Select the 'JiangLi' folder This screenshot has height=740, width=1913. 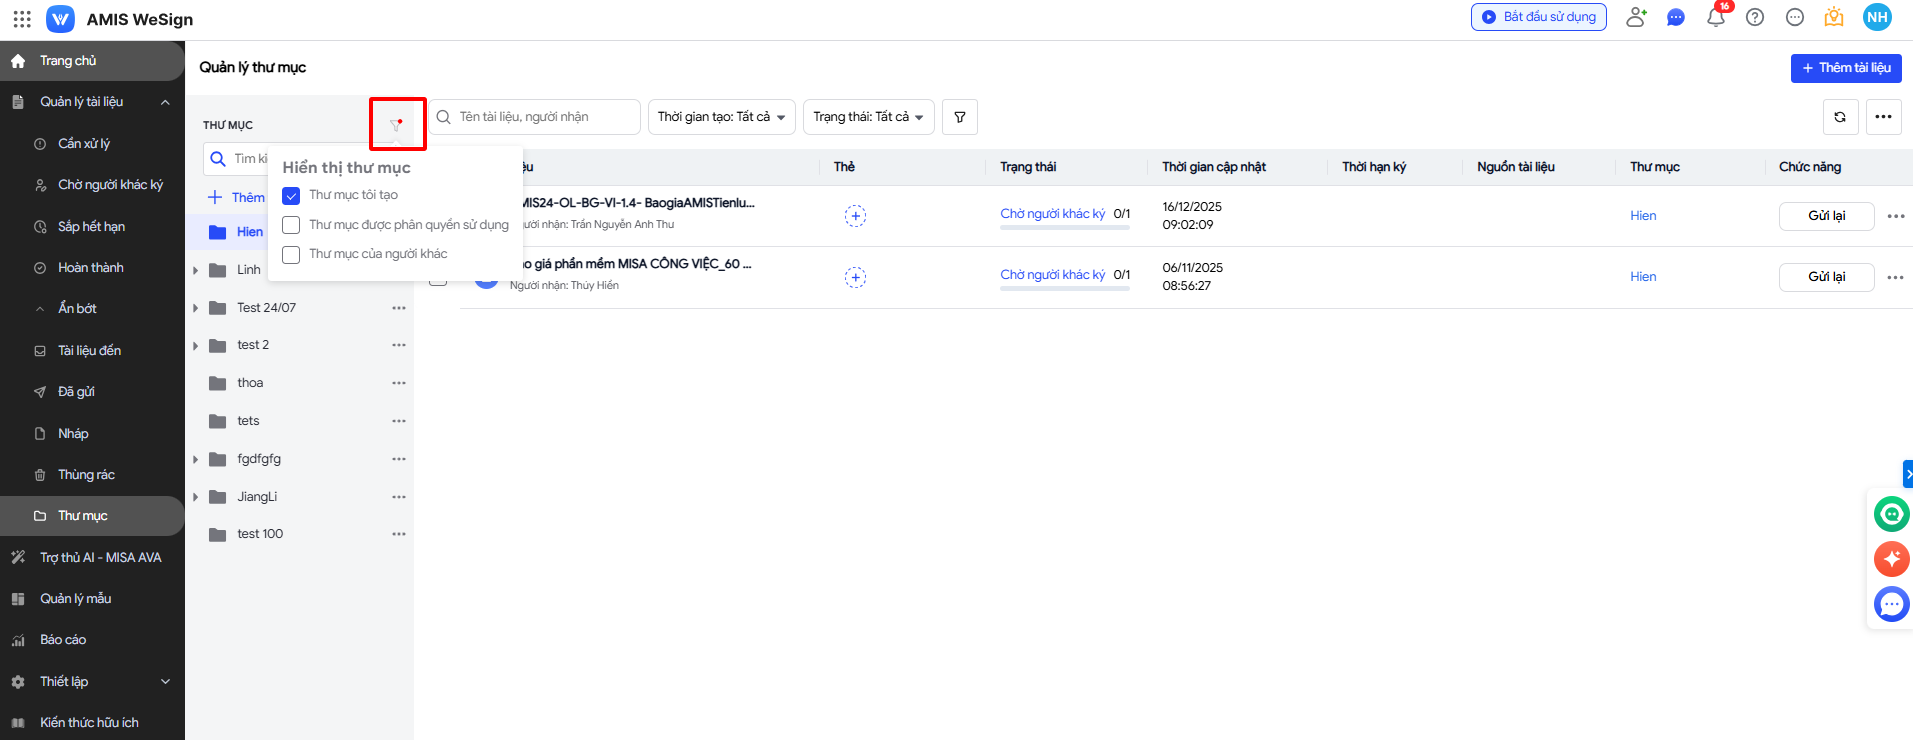pos(257,497)
